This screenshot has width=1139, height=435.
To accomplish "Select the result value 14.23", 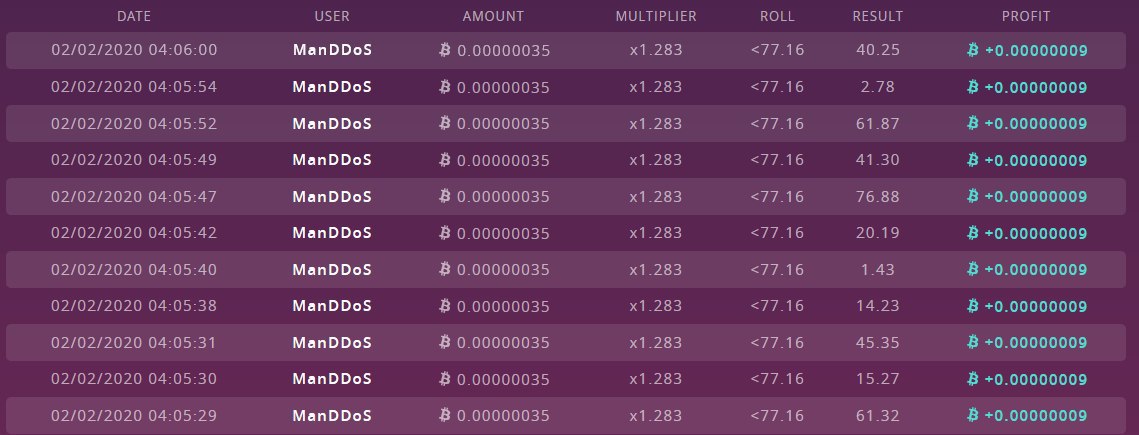I will tap(877, 306).
